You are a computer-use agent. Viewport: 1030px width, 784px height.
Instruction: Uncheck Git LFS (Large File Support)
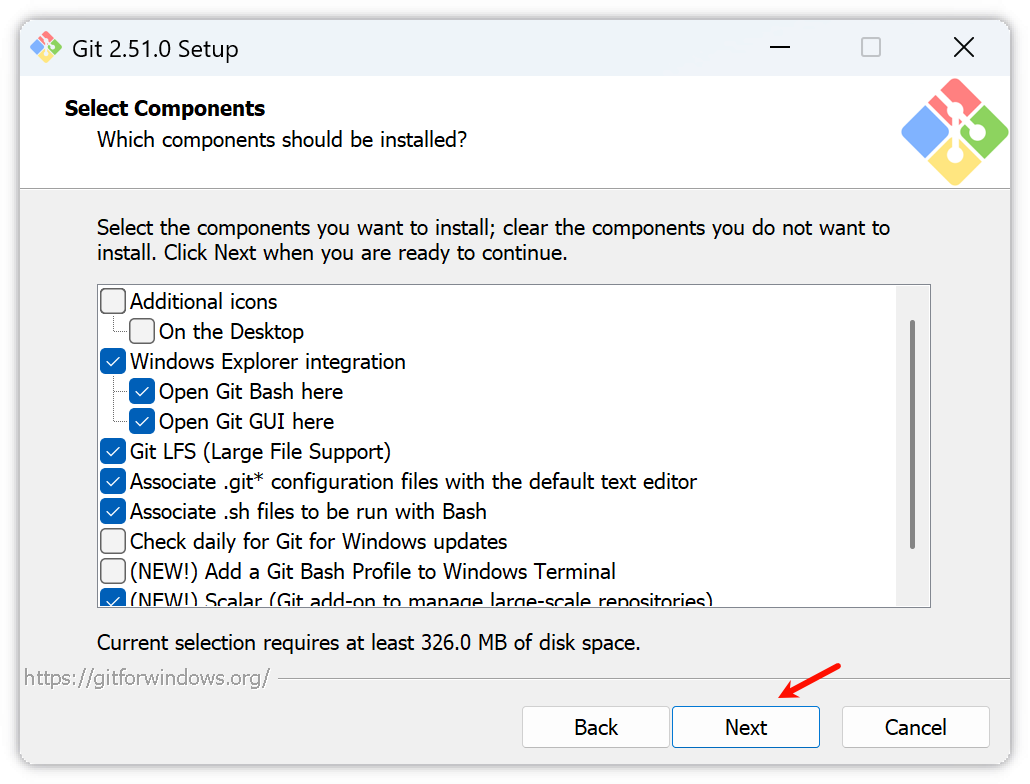pos(114,451)
